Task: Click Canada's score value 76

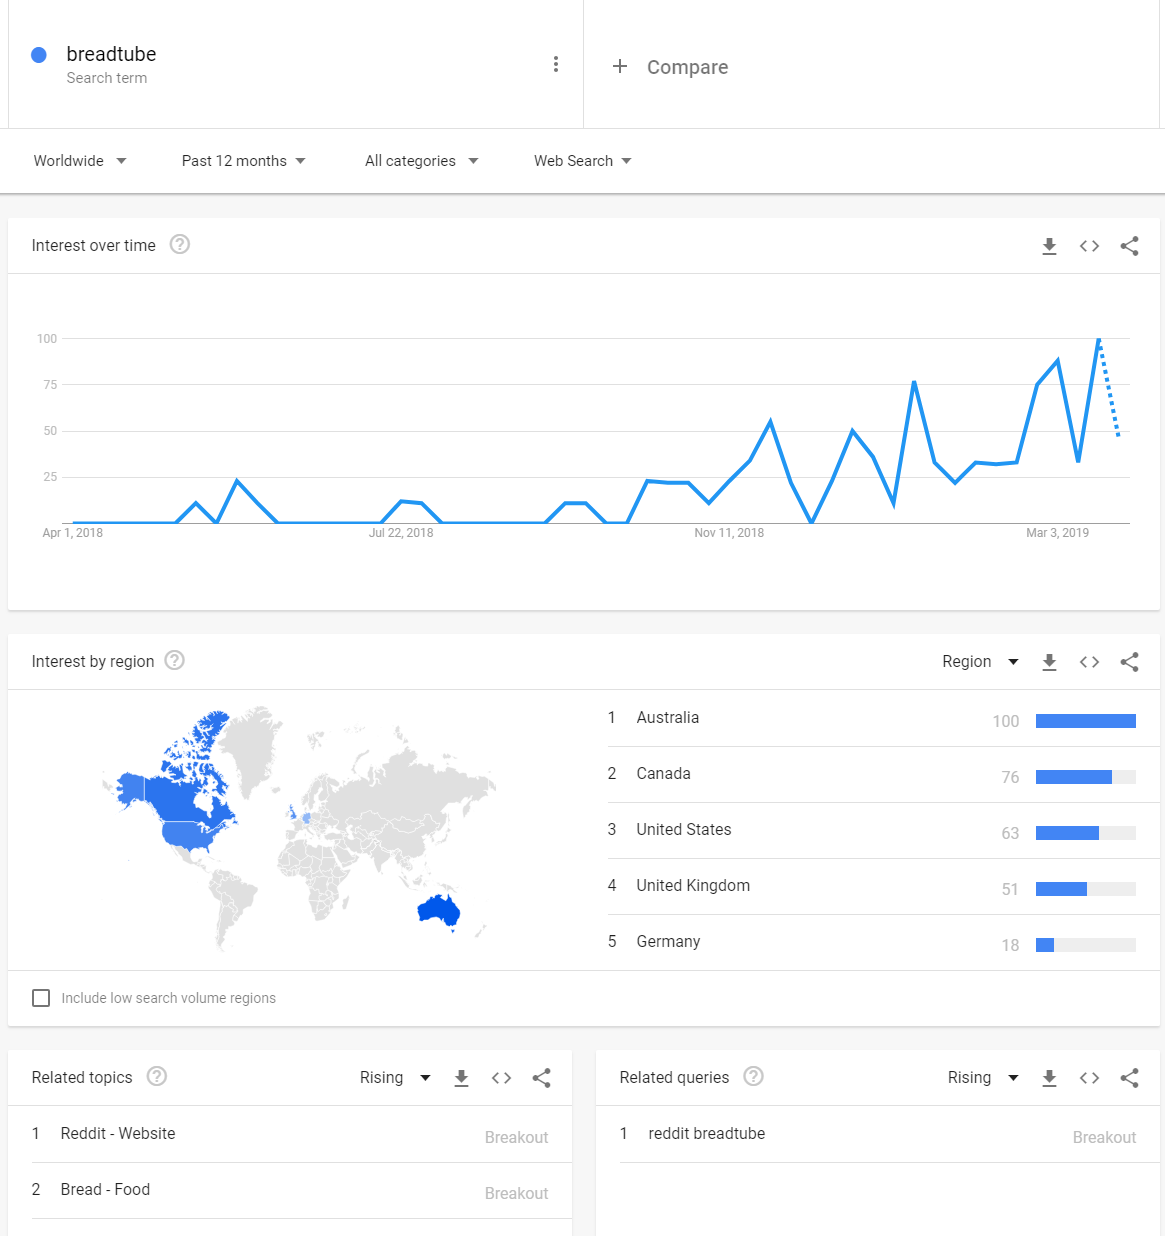Action: 1010,778
